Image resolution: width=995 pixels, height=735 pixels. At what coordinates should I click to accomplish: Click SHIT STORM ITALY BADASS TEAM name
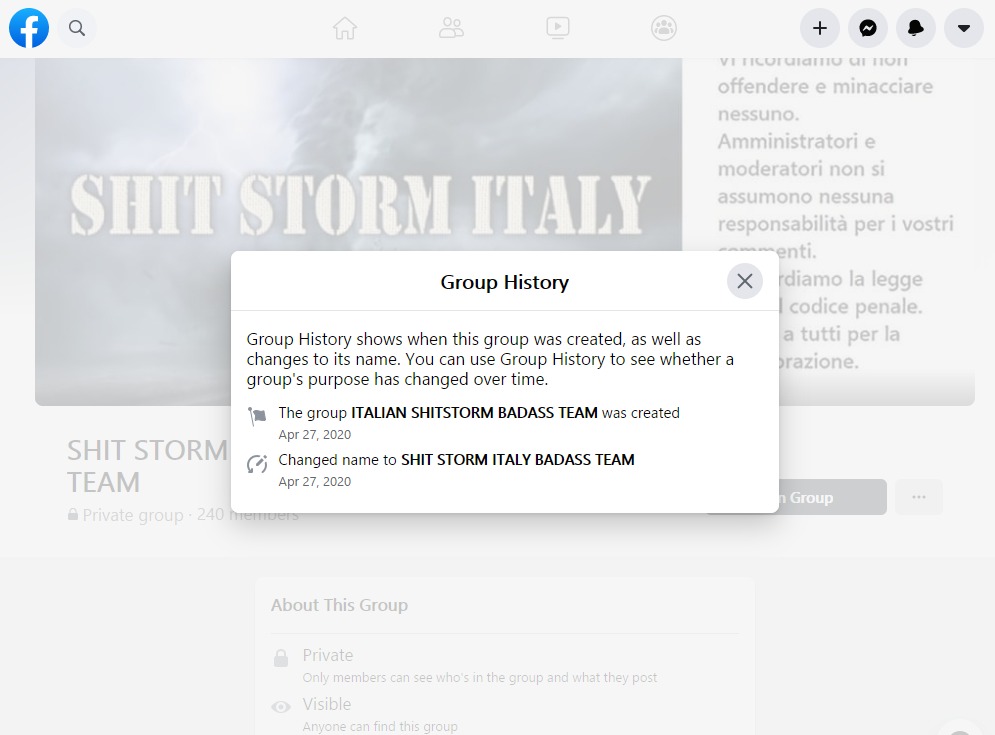point(518,460)
